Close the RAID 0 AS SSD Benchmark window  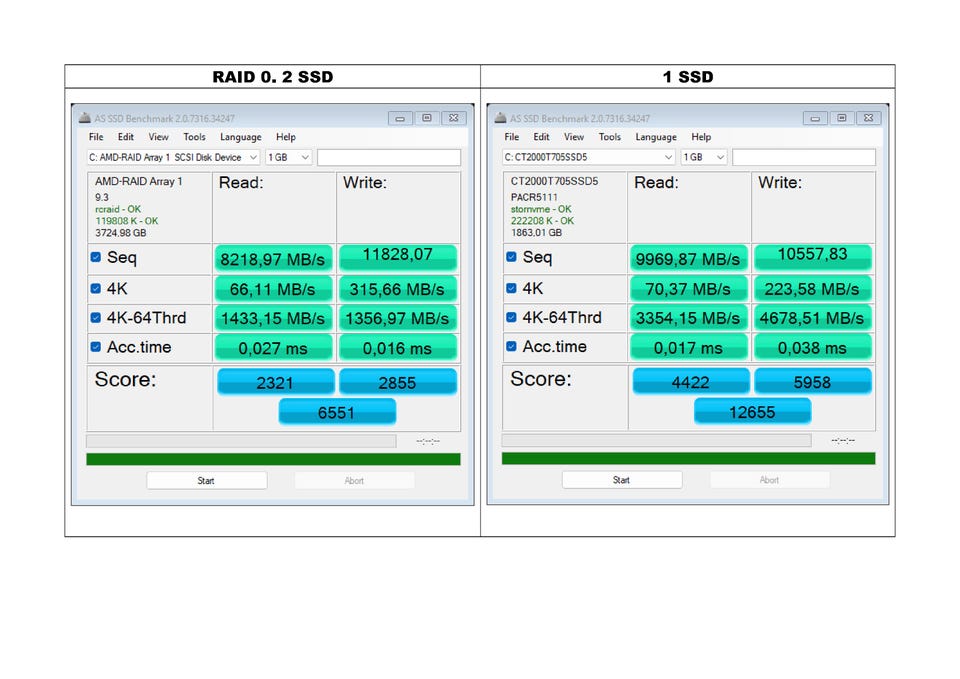[x=454, y=118]
